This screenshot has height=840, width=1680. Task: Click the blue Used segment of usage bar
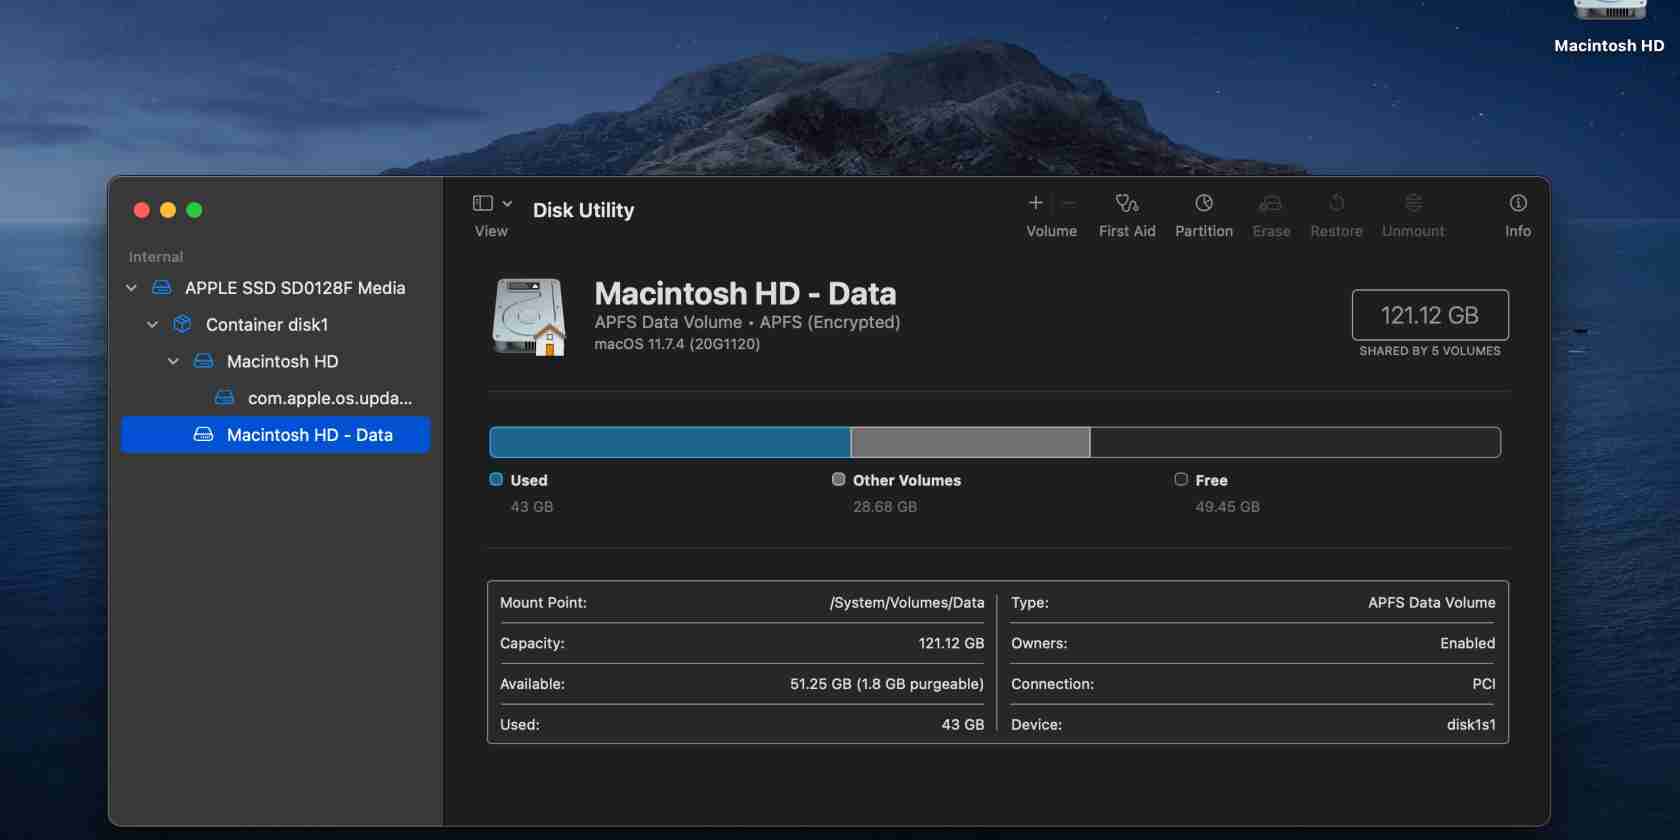coord(670,442)
